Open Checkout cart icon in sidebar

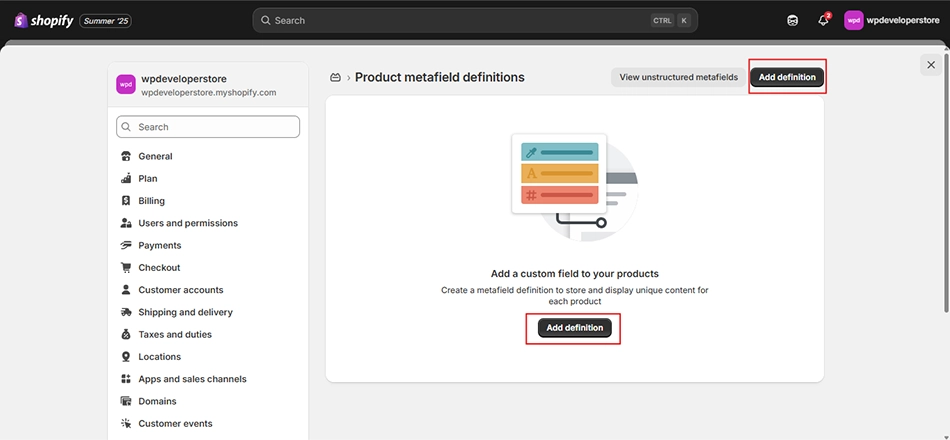[126, 267]
